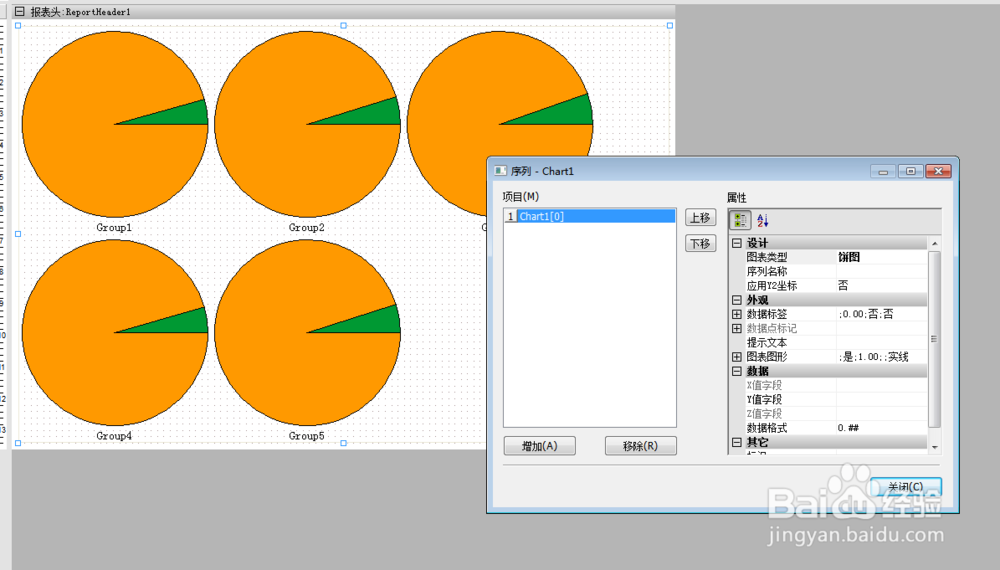Click the Group2 label text
Image resolution: width=1000 pixels, height=570 pixels.
pyautogui.click(x=306, y=227)
